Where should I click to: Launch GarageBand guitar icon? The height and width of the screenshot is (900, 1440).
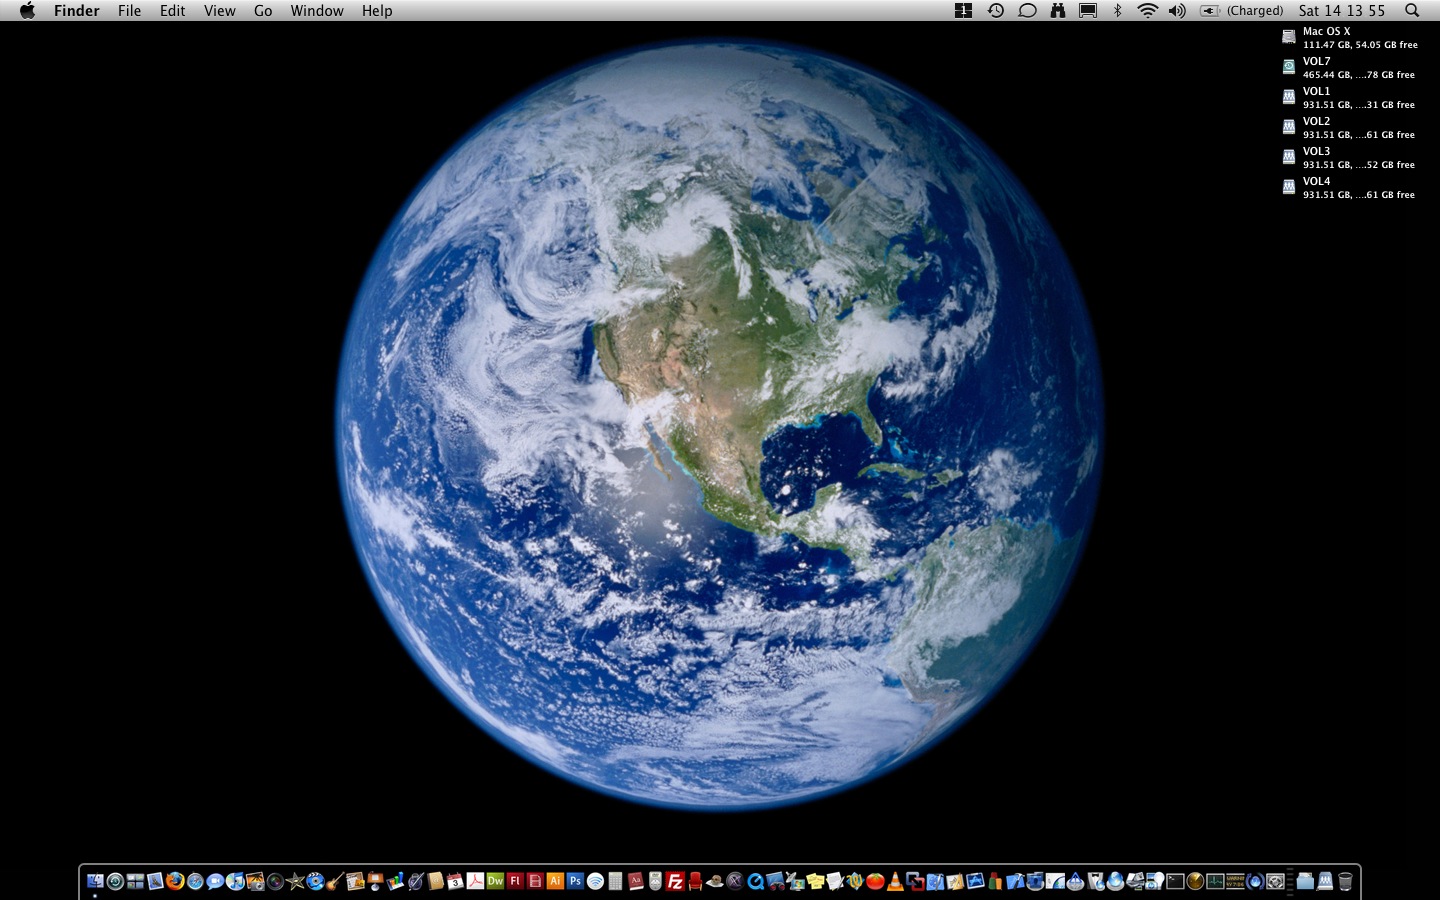coord(335,881)
